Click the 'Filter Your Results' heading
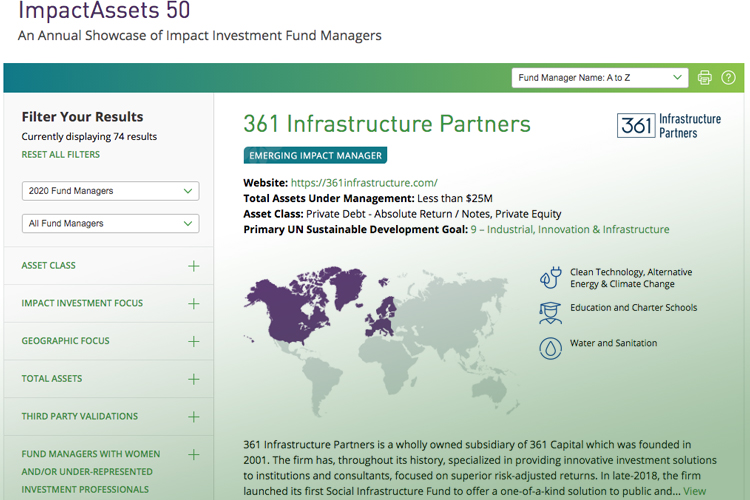Viewport: 750px width, 500px height. point(82,117)
